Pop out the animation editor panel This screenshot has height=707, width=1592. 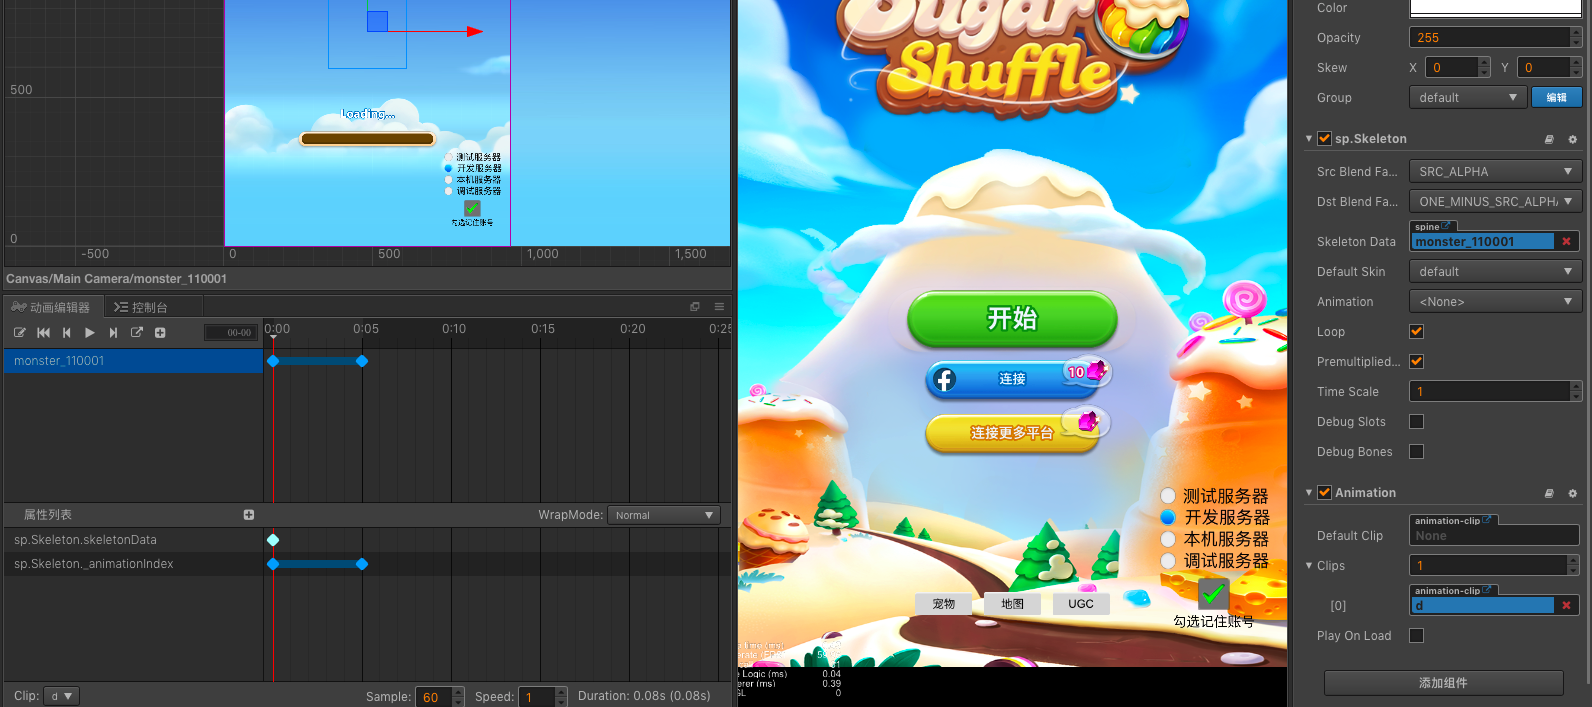tap(695, 307)
